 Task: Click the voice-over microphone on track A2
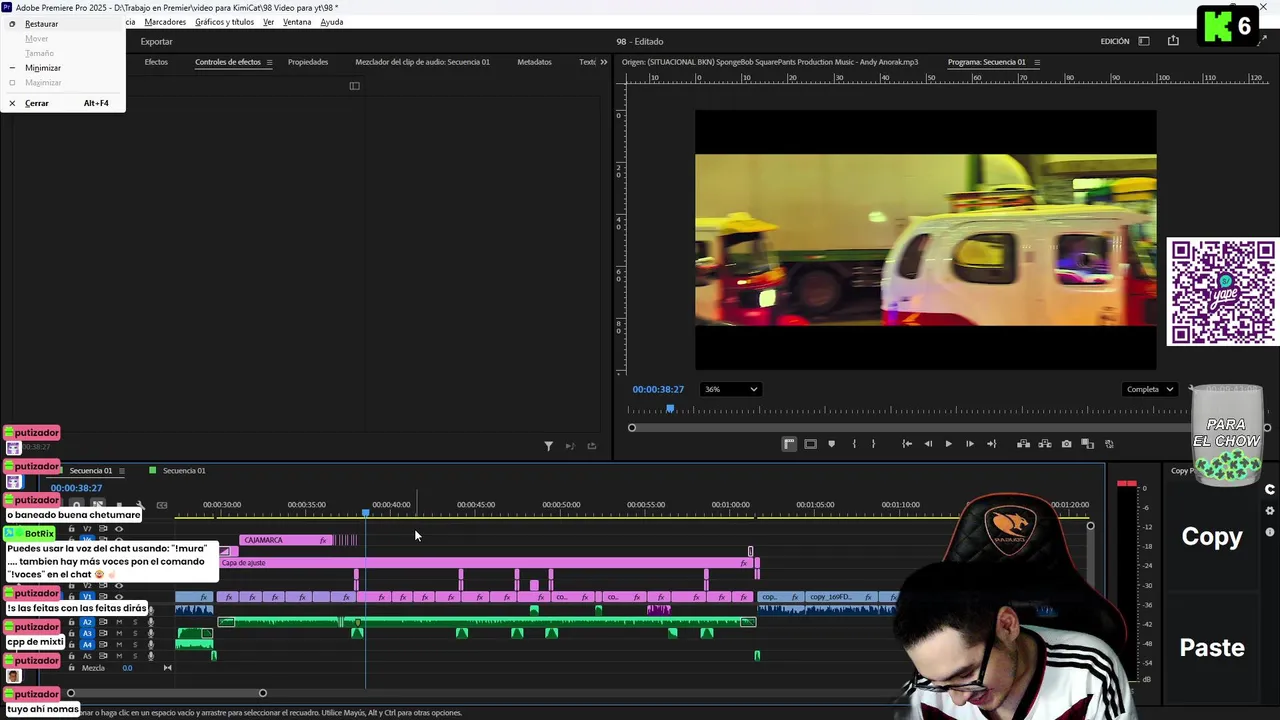pyautogui.click(x=151, y=622)
